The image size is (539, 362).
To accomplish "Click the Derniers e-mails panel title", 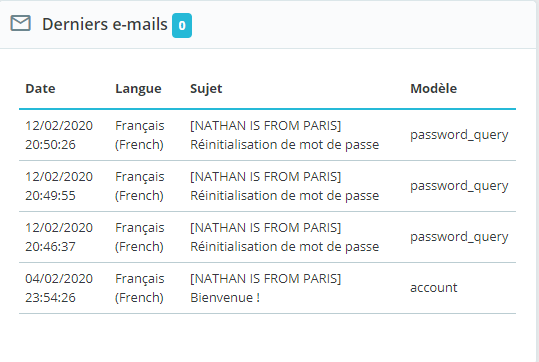I will (x=104, y=24).
